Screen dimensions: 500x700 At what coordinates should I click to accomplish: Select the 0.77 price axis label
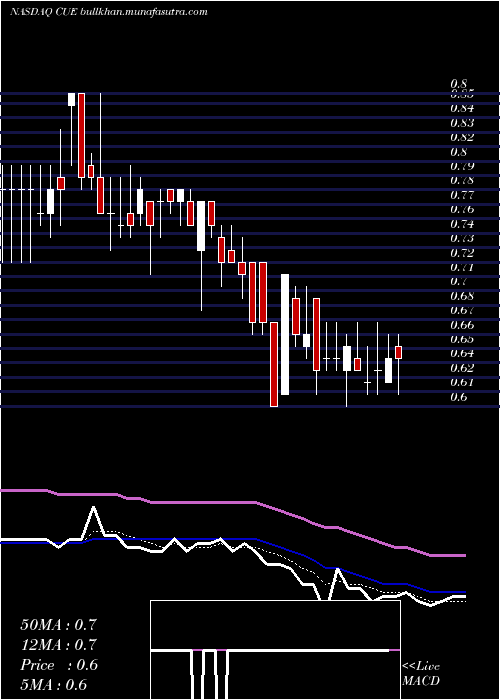point(462,195)
